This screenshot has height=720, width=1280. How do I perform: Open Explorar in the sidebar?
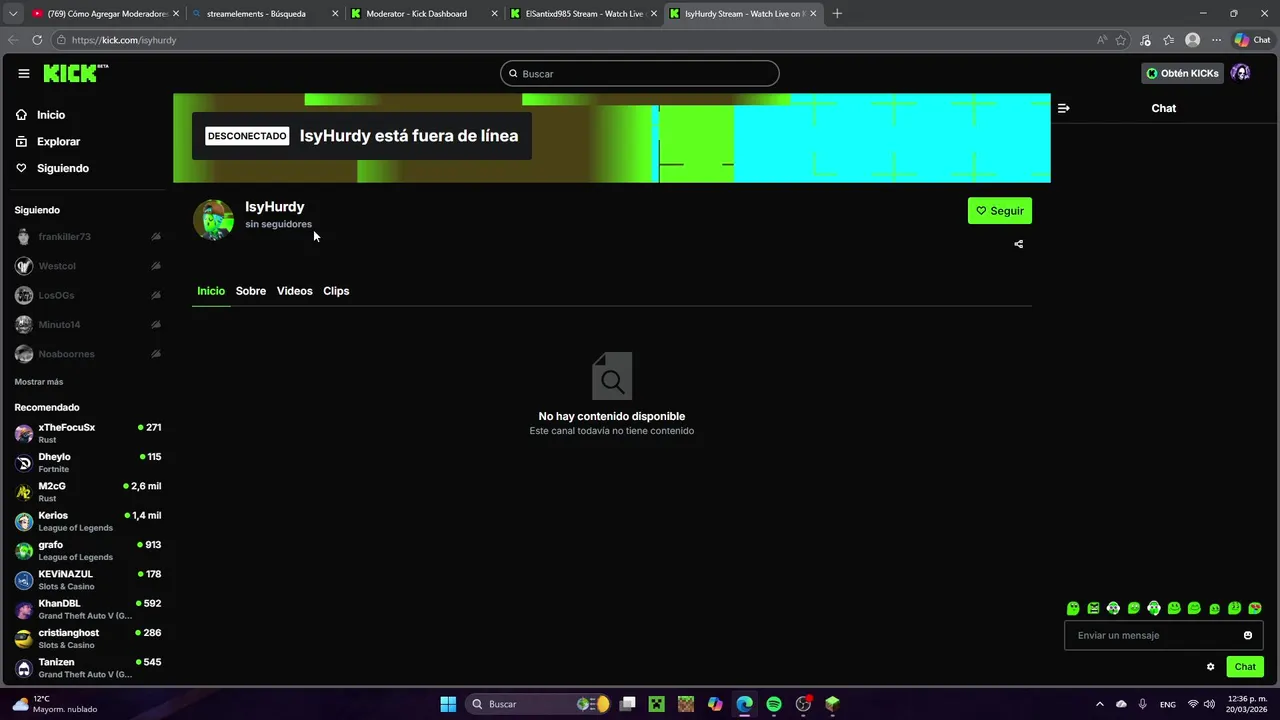tap(58, 142)
